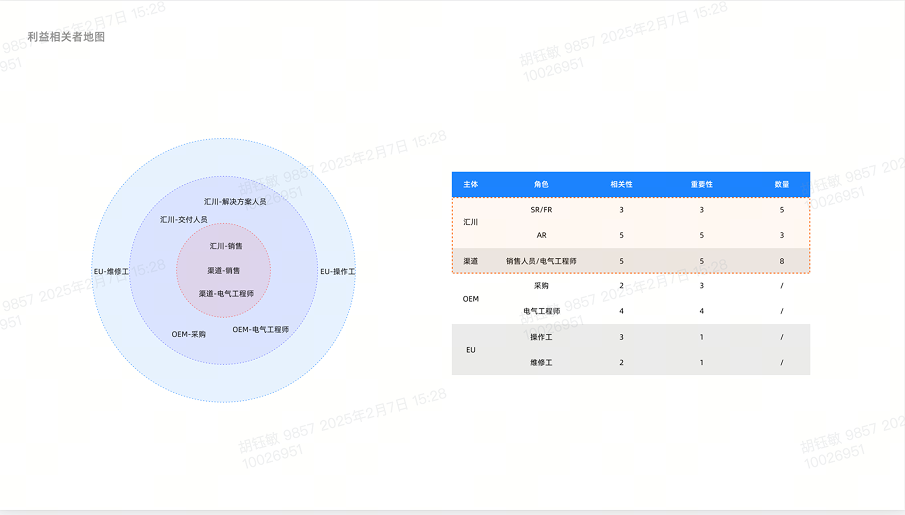Screen dimensions: 905x515
Task: Click the 维修工 role cell in the table
Action: [x=541, y=363]
